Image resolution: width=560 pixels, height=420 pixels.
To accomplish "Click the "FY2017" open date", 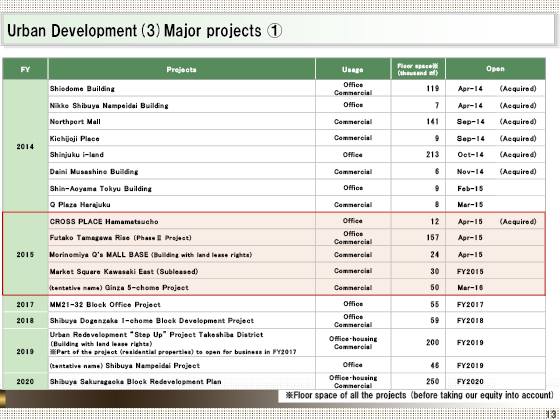I will coord(470,305).
